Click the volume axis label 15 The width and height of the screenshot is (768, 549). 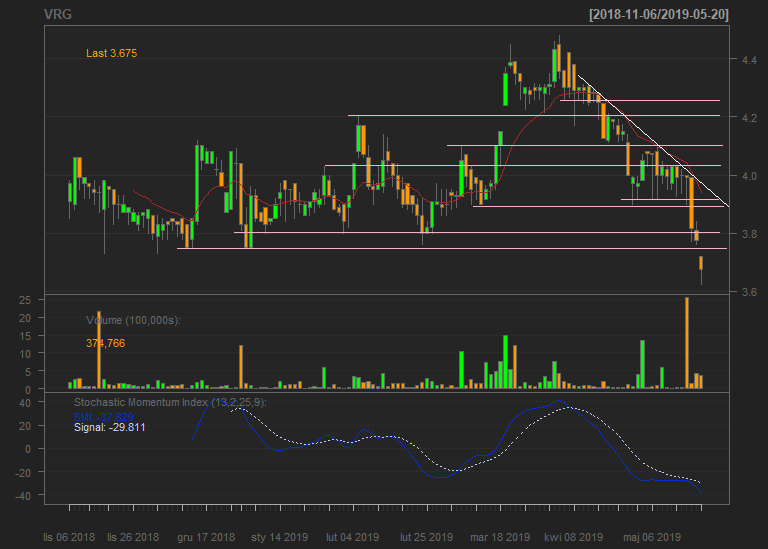coord(25,336)
